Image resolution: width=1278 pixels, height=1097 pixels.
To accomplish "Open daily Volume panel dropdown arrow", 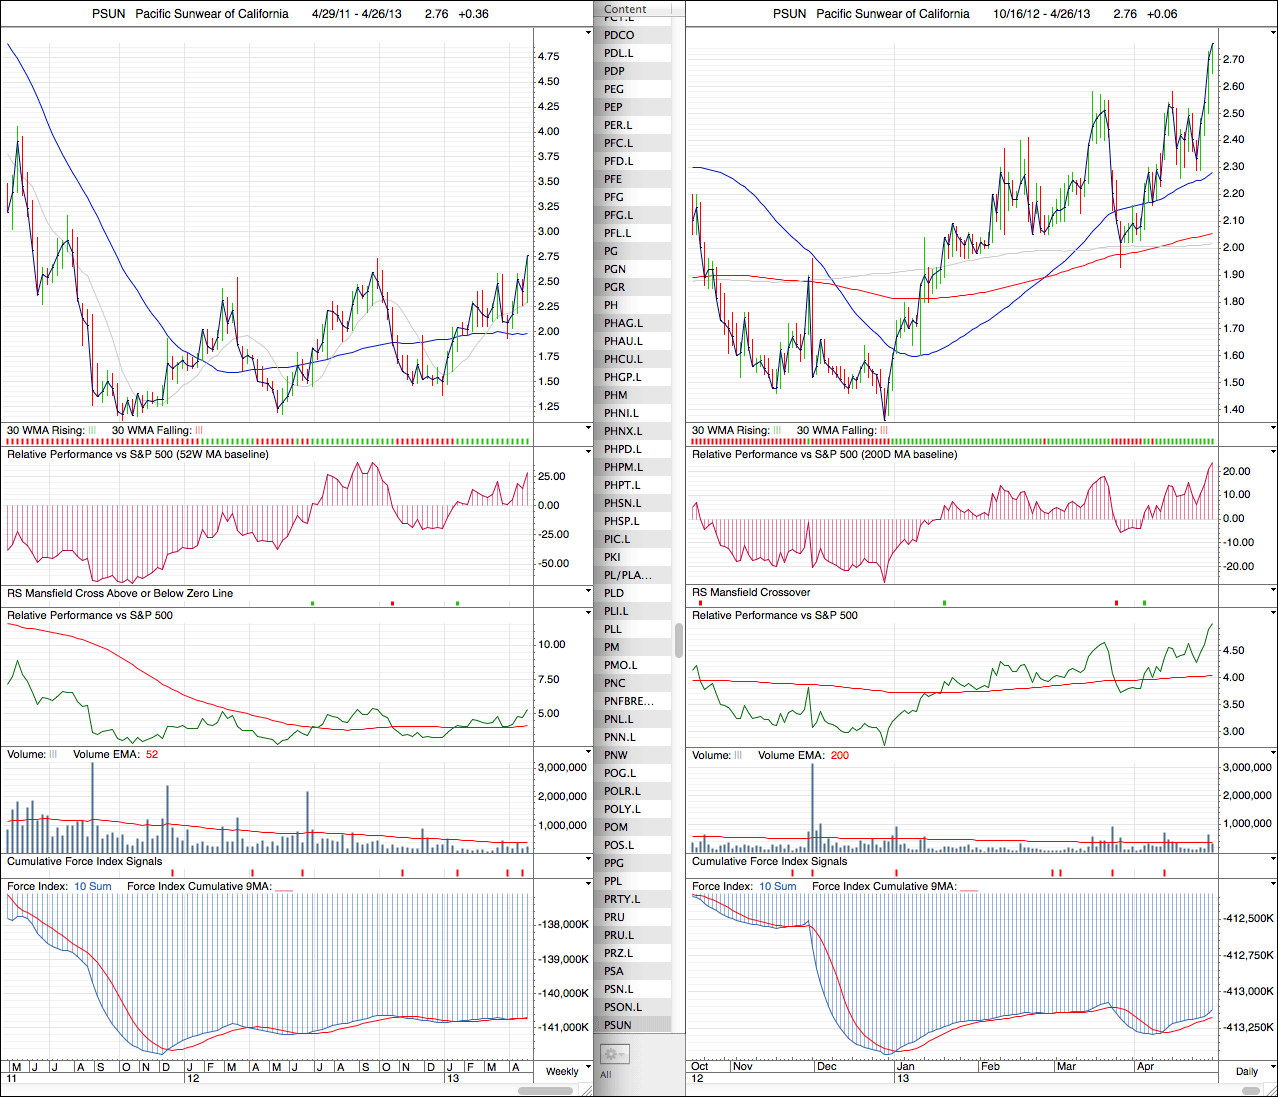I will point(1273,753).
